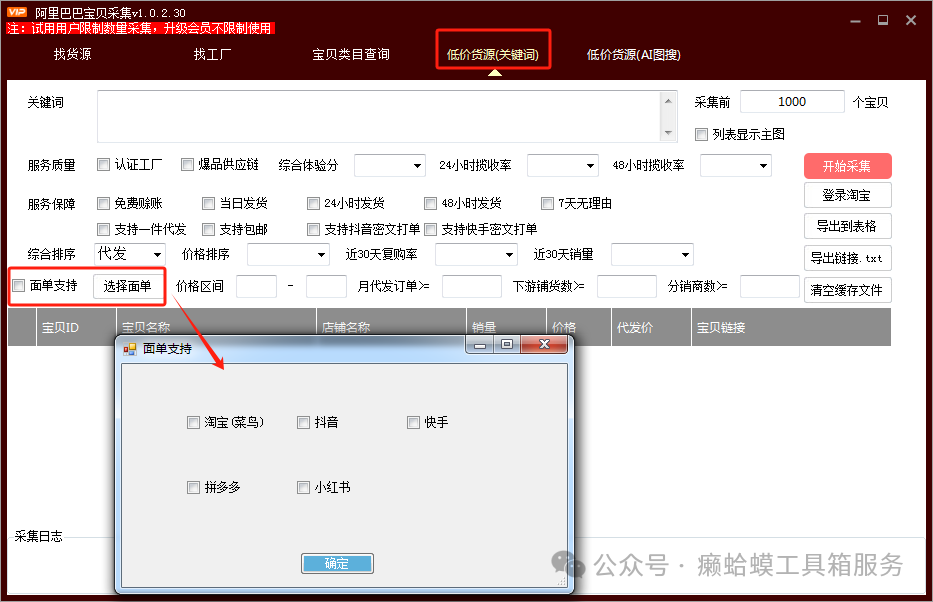Expand 价格排序 dropdown
The width and height of the screenshot is (933, 602).
tap(288, 255)
